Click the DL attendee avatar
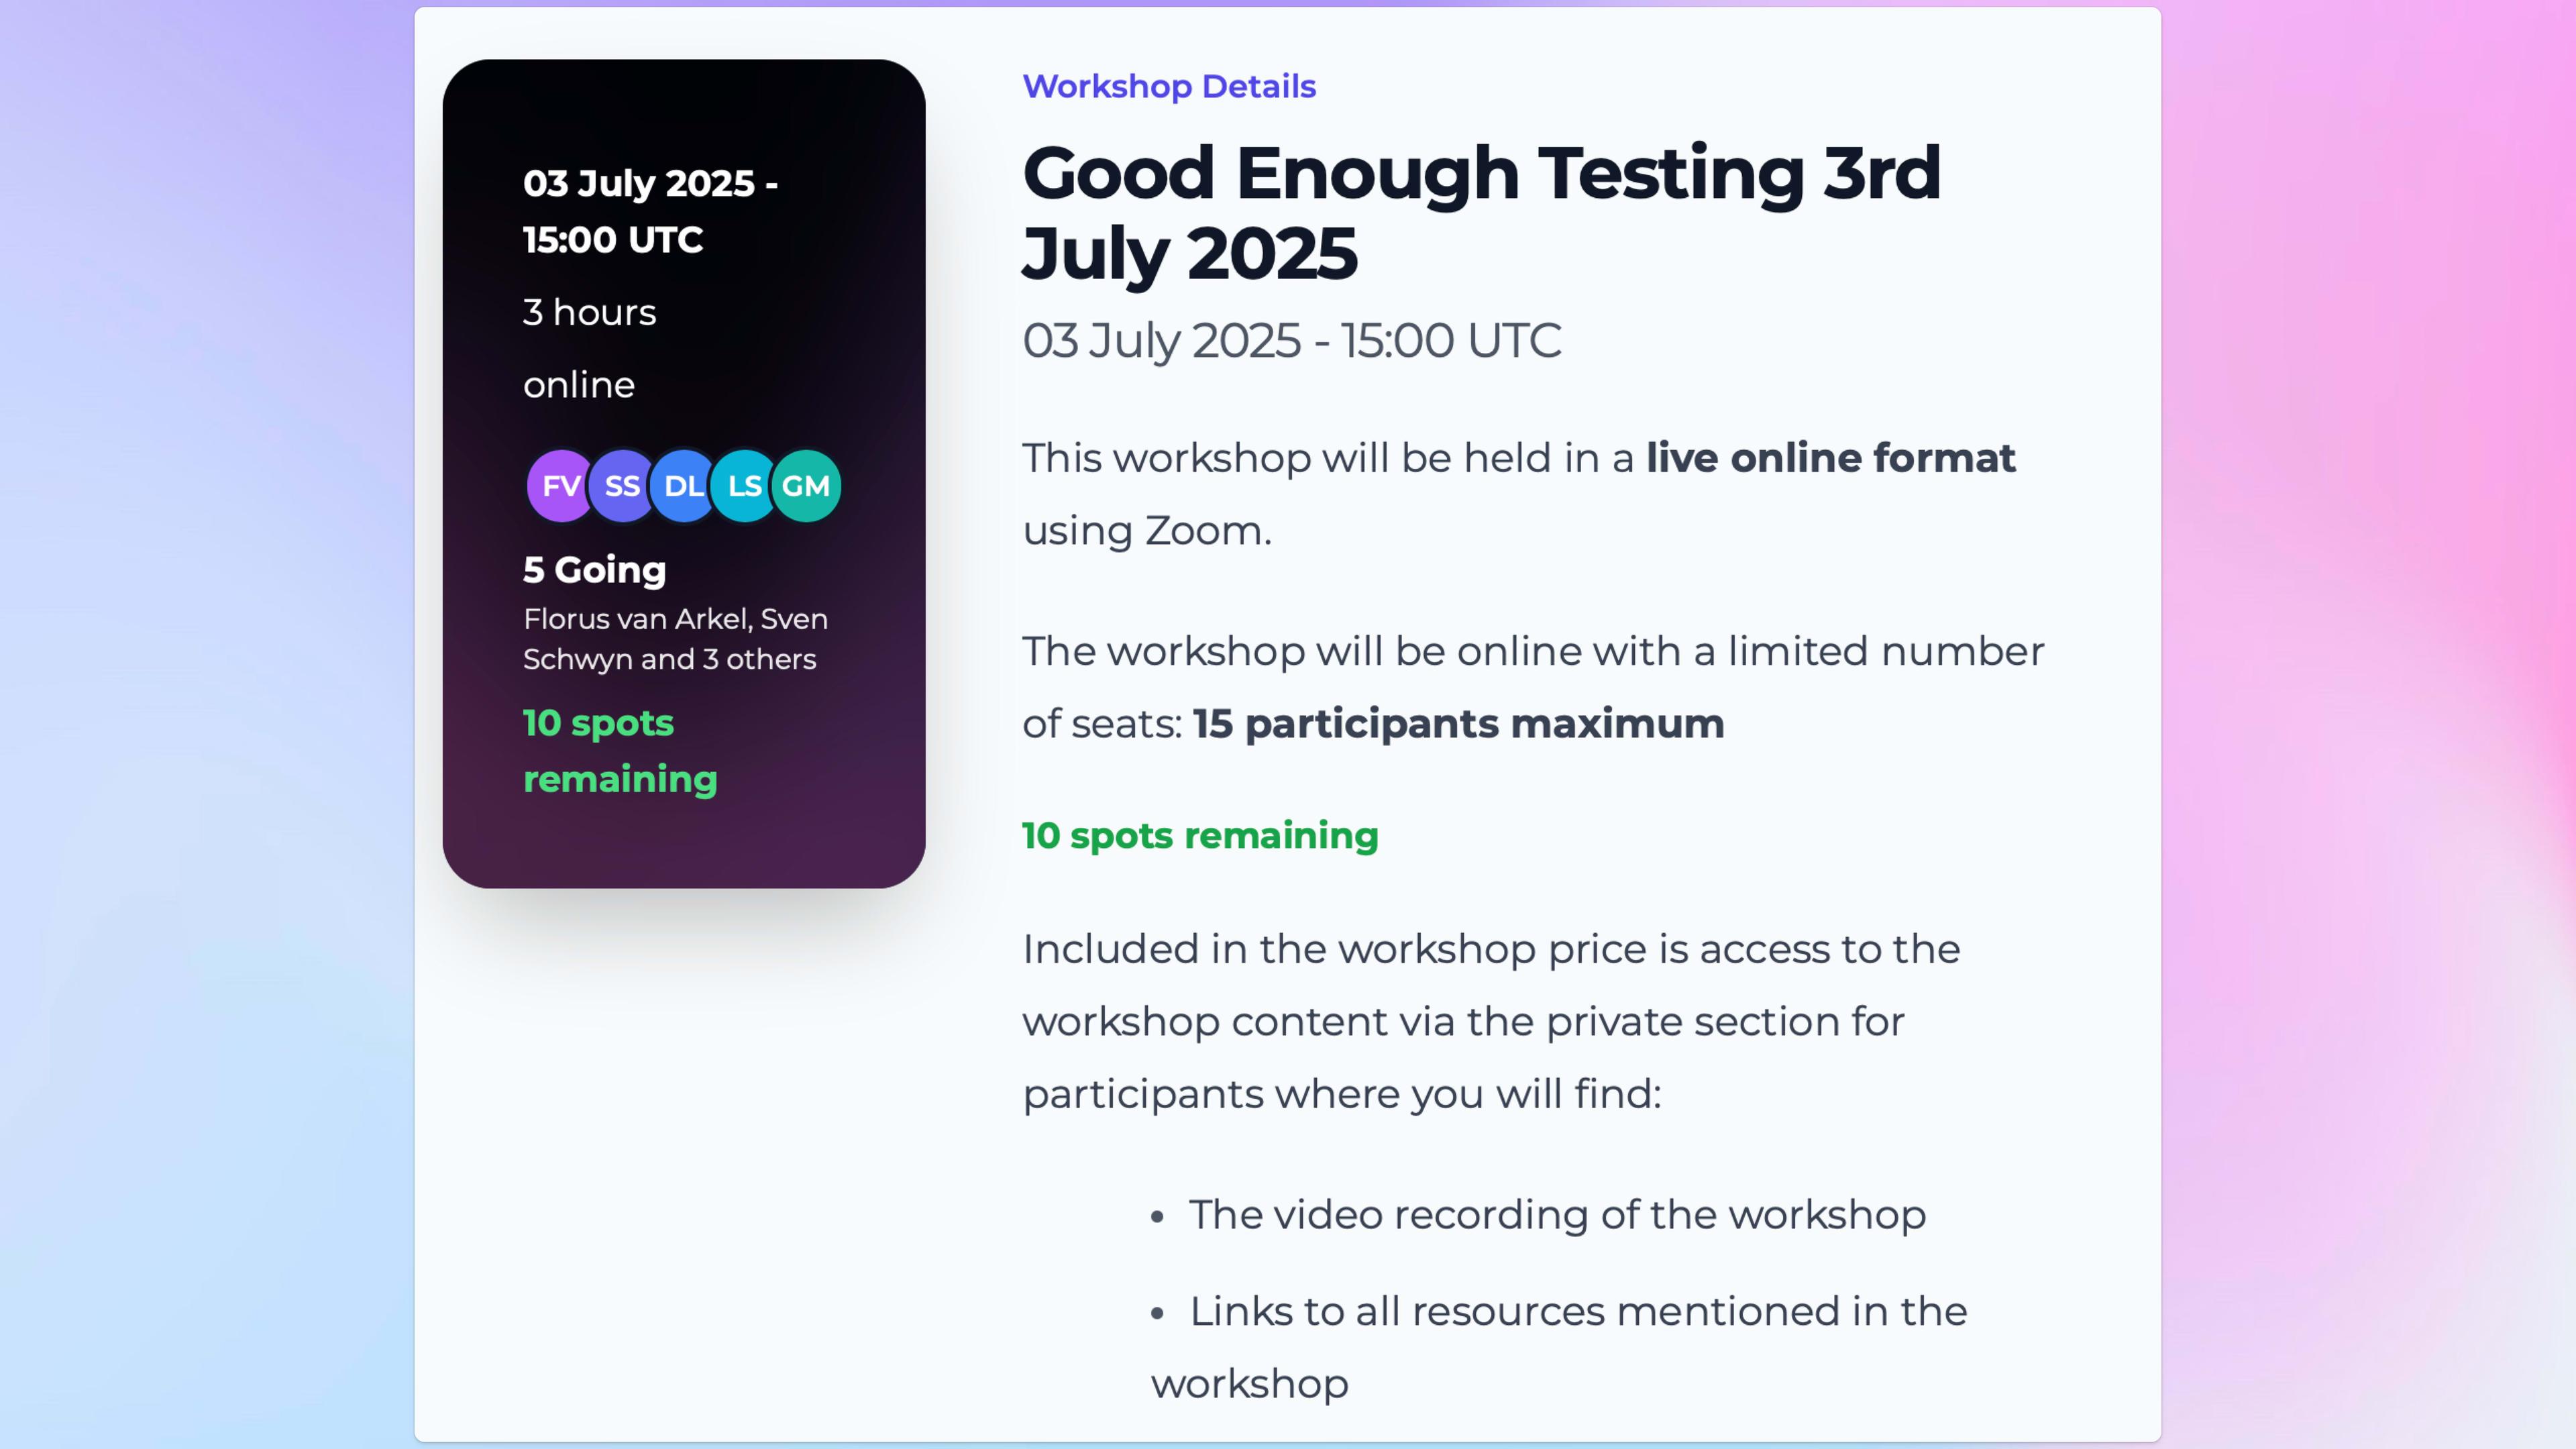The width and height of the screenshot is (2576, 1449). [x=684, y=486]
